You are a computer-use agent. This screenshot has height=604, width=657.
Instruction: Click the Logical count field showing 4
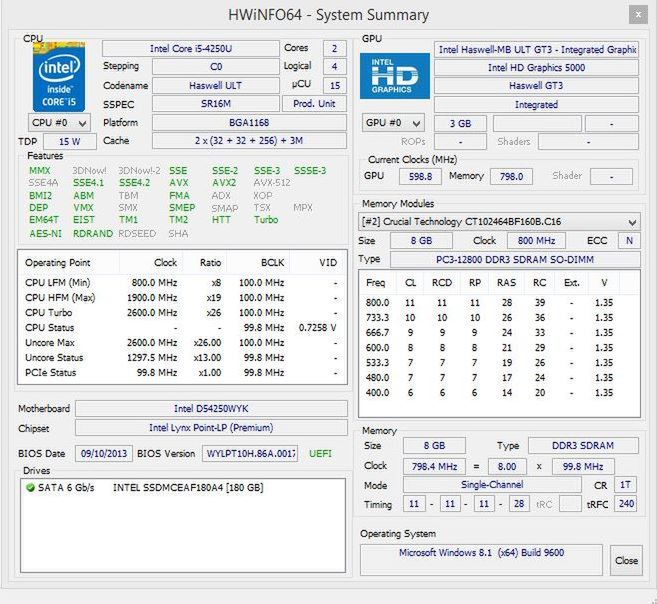tap(335, 67)
